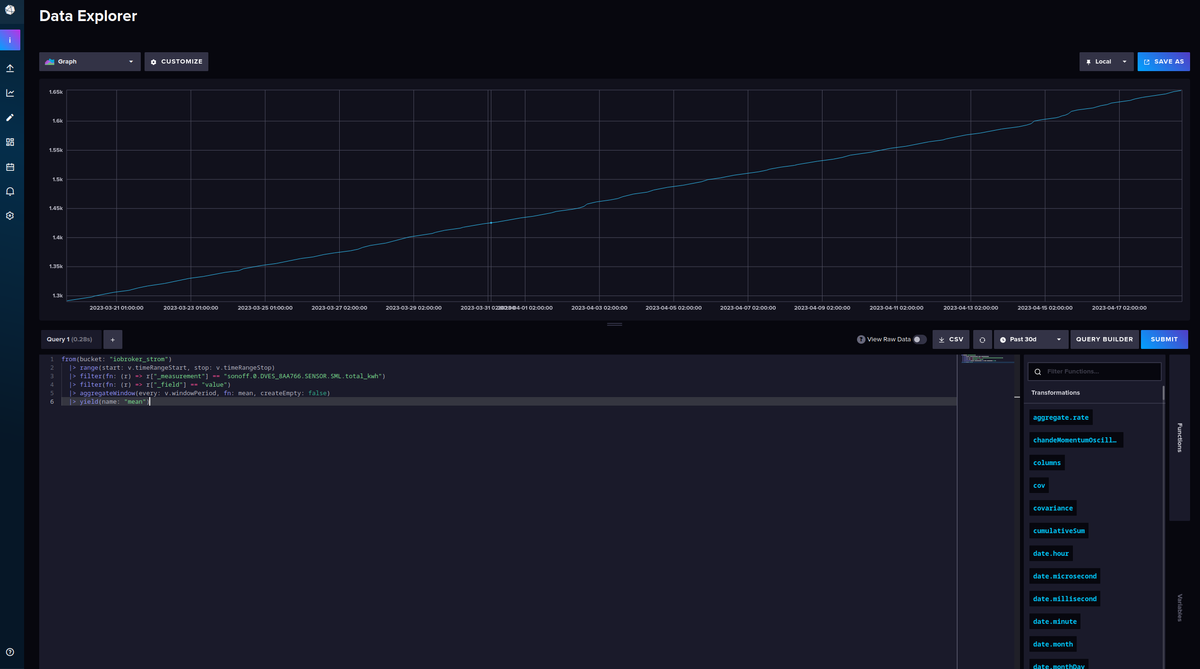Open Notebooks via the pencil icon
1200x669 pixels.
10,117
